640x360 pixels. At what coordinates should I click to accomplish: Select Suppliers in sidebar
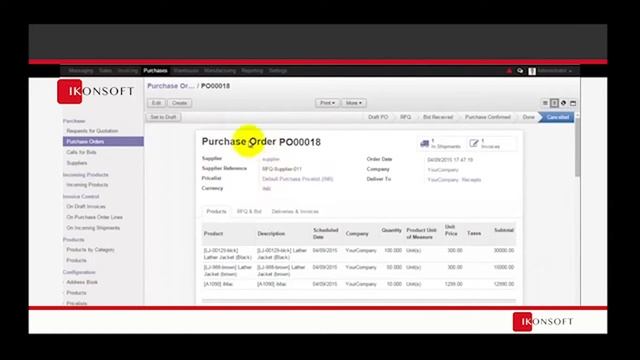[x=77, y=163]
